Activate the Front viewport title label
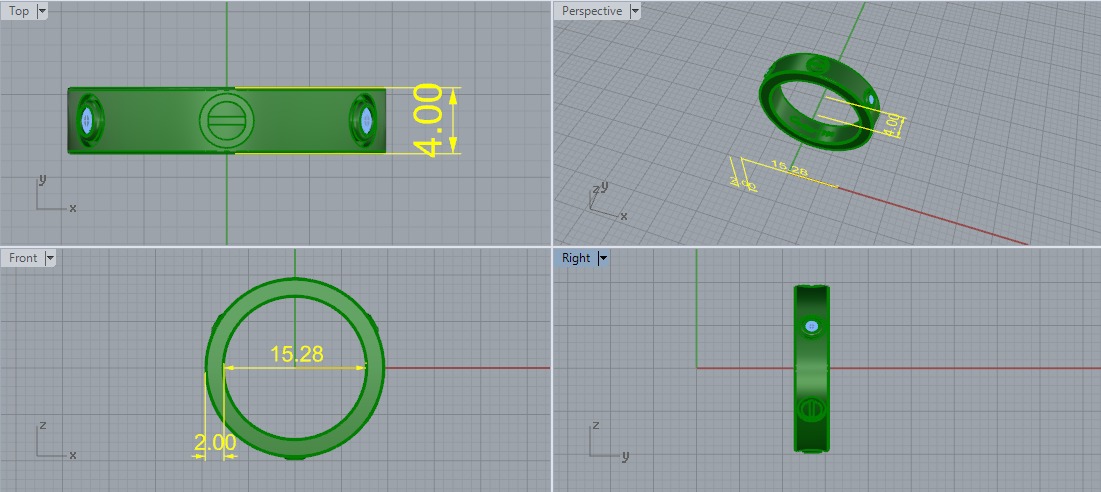 coord(23,258)
